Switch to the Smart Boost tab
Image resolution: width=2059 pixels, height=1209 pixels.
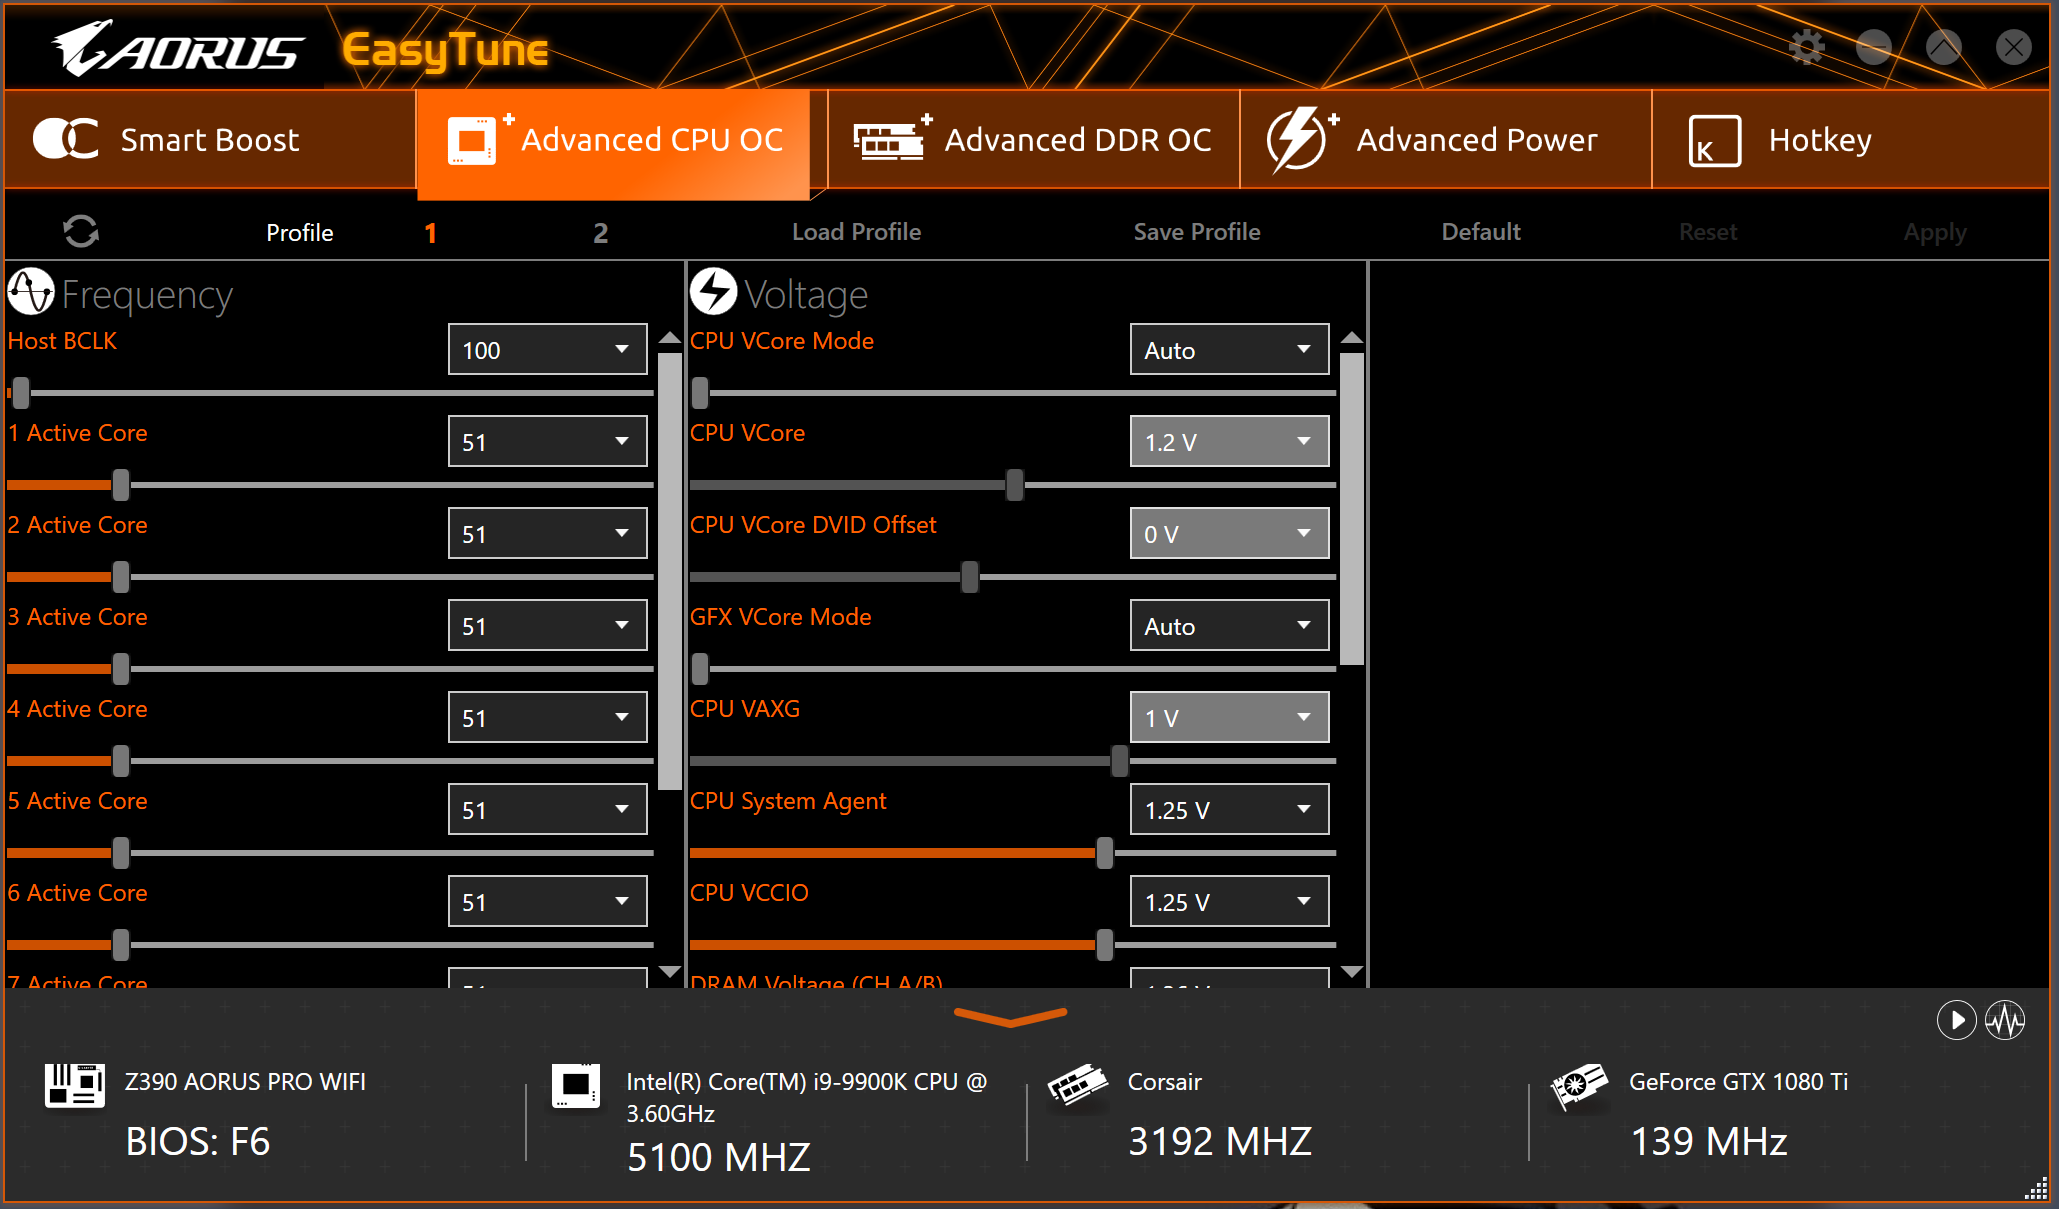(210, 140)
